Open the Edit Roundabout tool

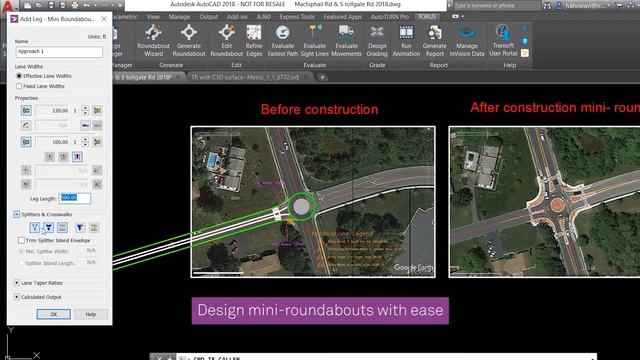point(227,40)
